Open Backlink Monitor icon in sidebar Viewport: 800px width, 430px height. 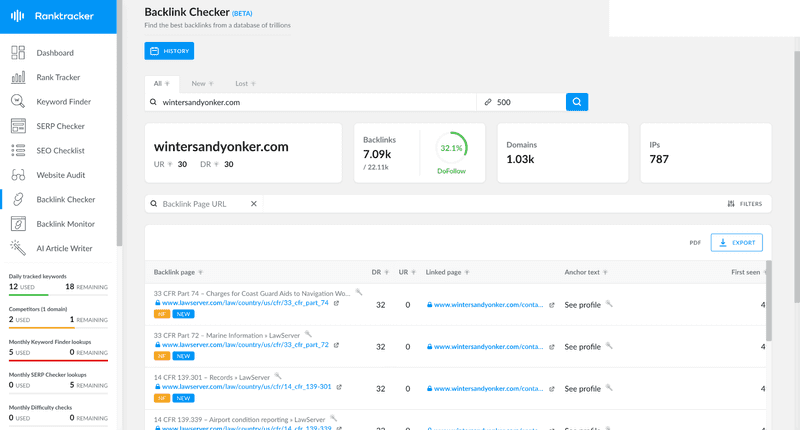(18, 224)
